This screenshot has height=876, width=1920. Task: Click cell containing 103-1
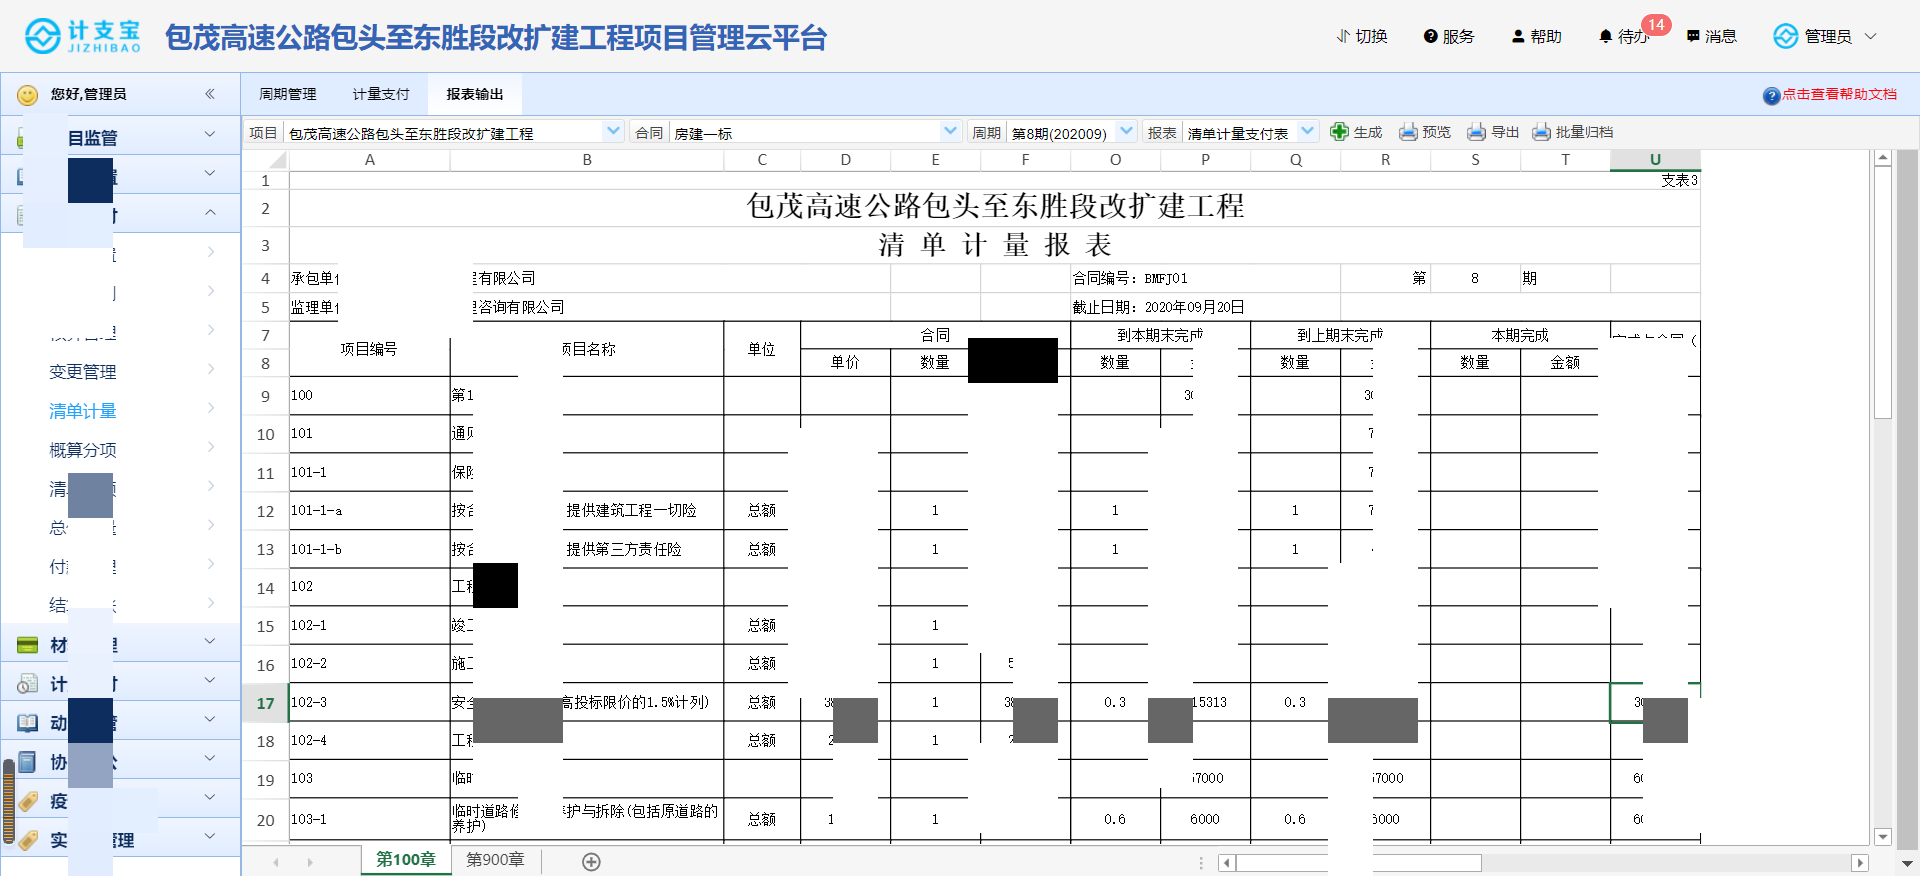370,819
